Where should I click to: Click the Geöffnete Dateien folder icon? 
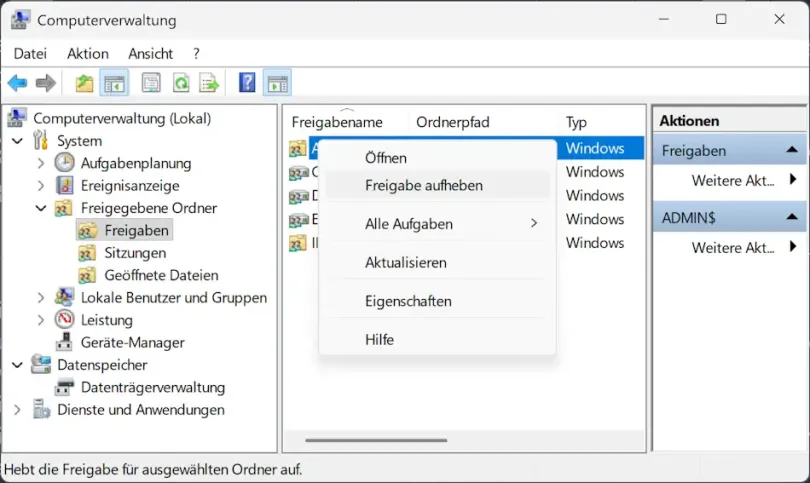coord(87,275)
